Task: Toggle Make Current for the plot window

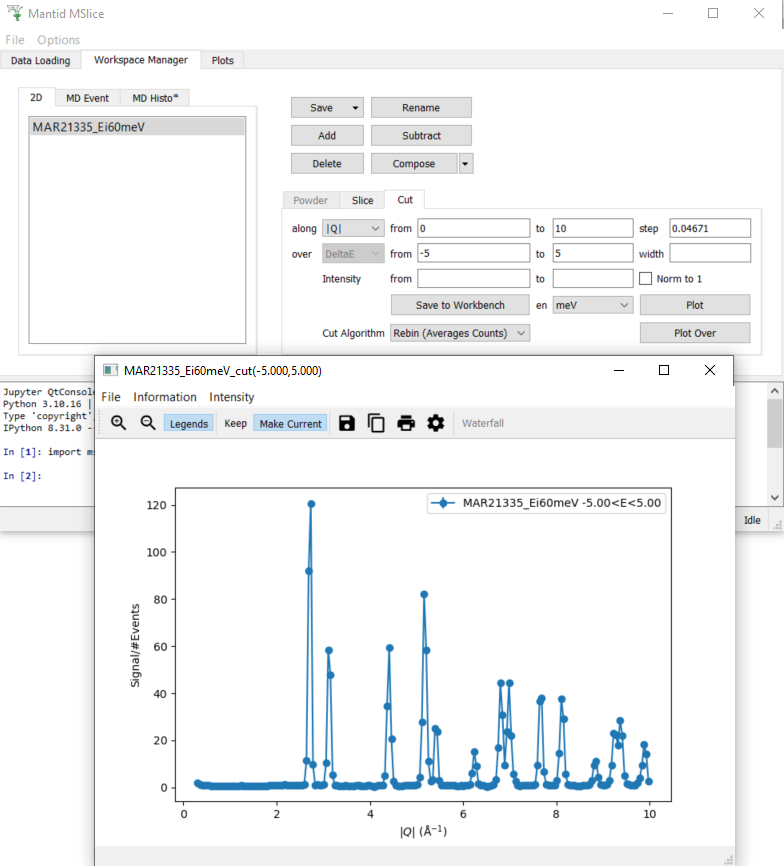Action: tap(290, 424)
